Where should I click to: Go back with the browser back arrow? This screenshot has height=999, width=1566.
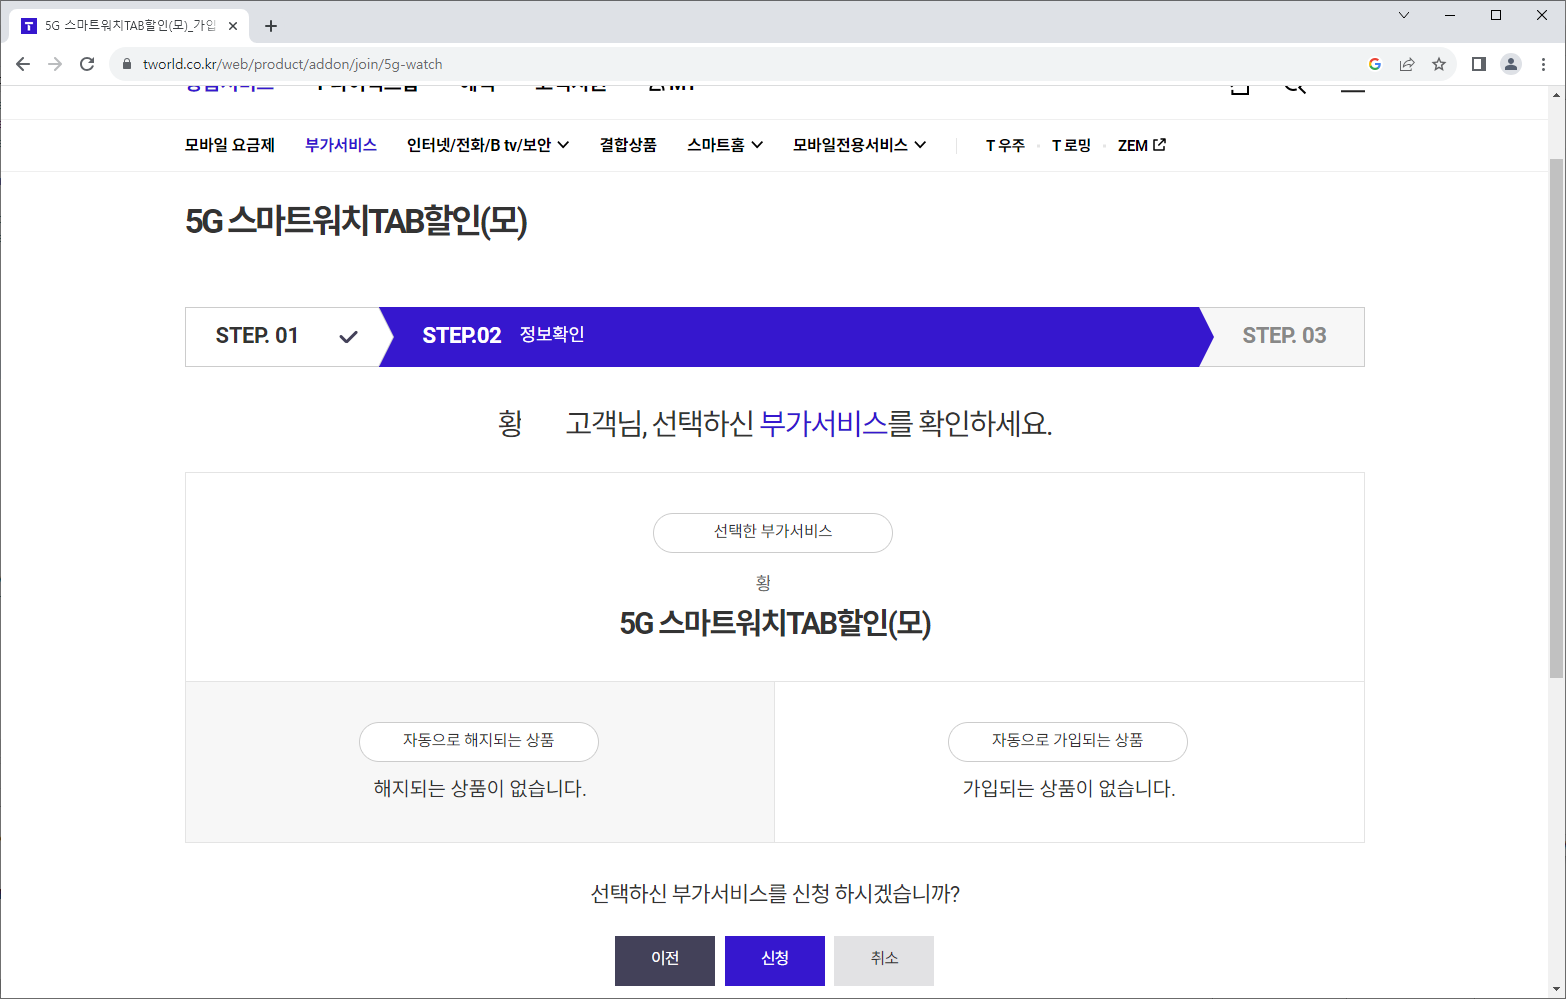pyautogui.click(x=23, y=64)
